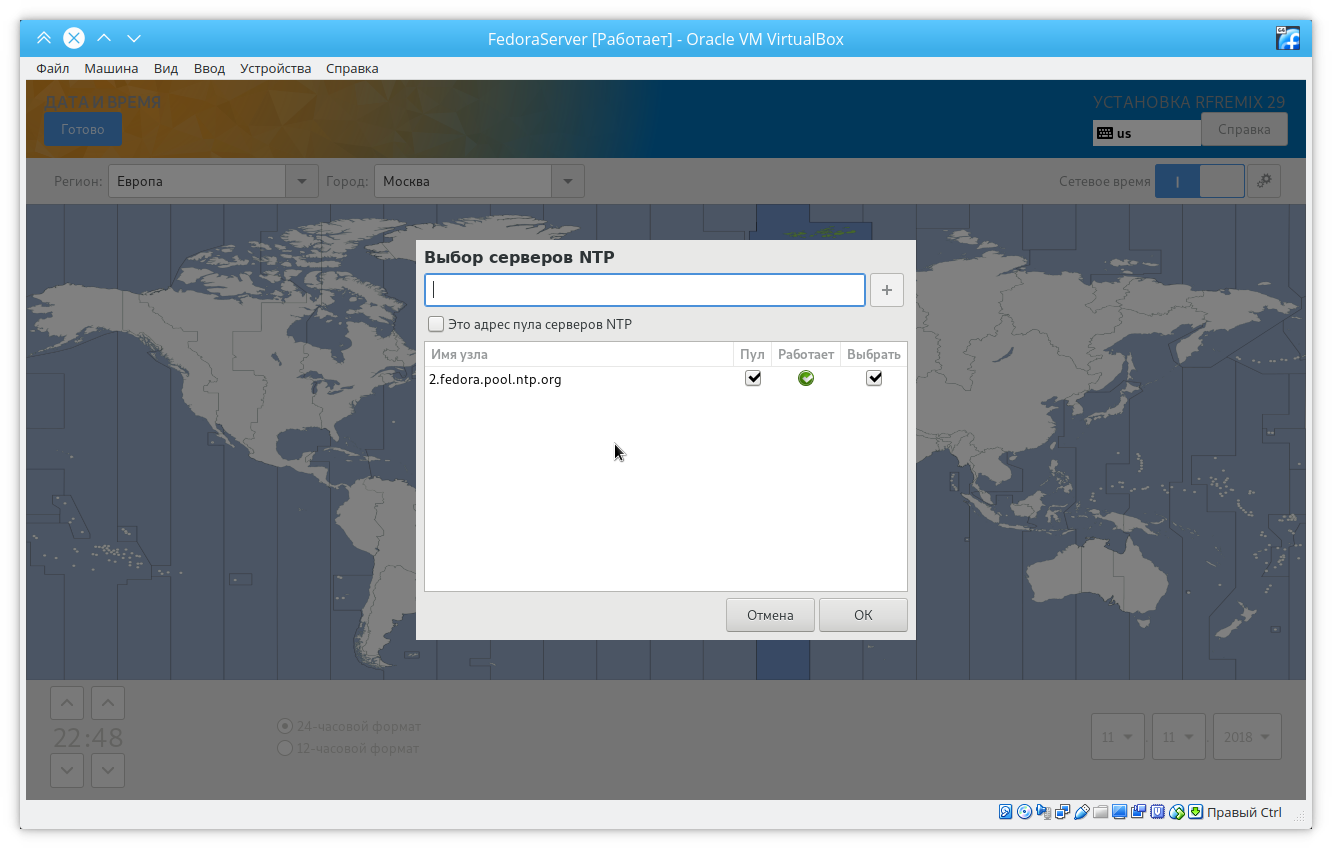1332x849 pixels.
Task: Click the display status bar icon
Action: coord(1119,812)
